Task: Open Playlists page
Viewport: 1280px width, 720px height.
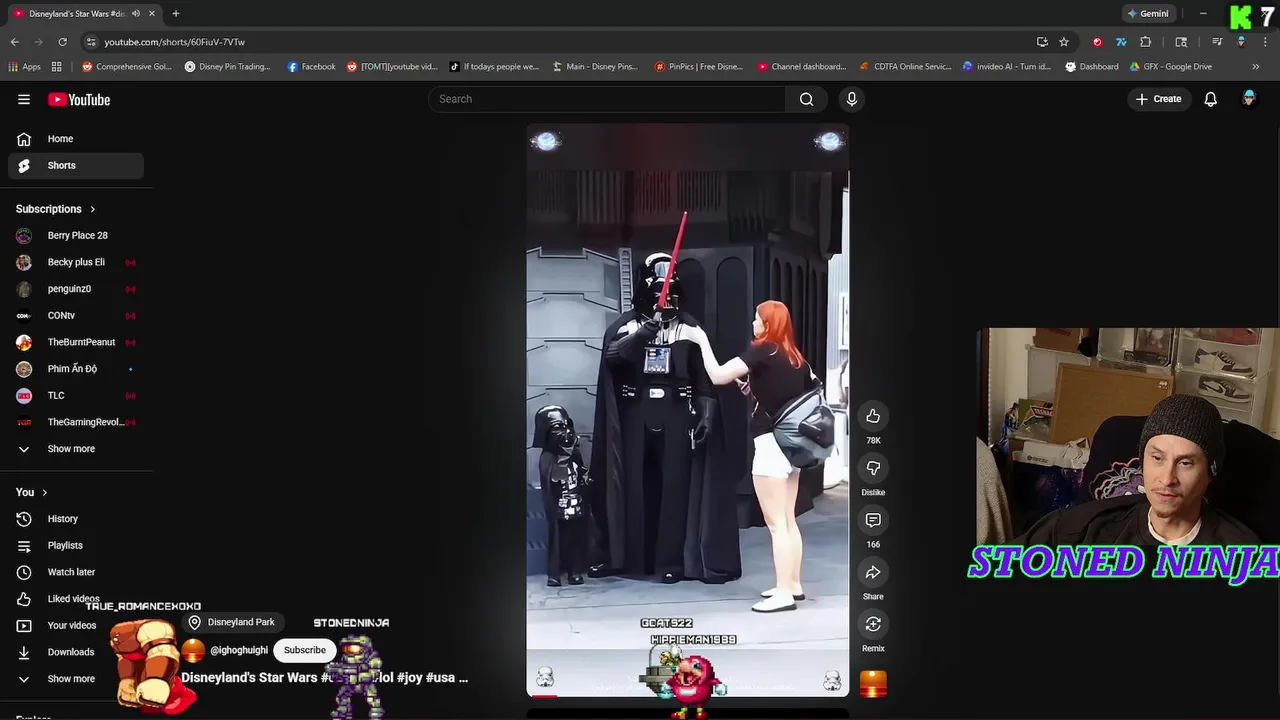Action: pyautogui.click(x=76, y=545)
